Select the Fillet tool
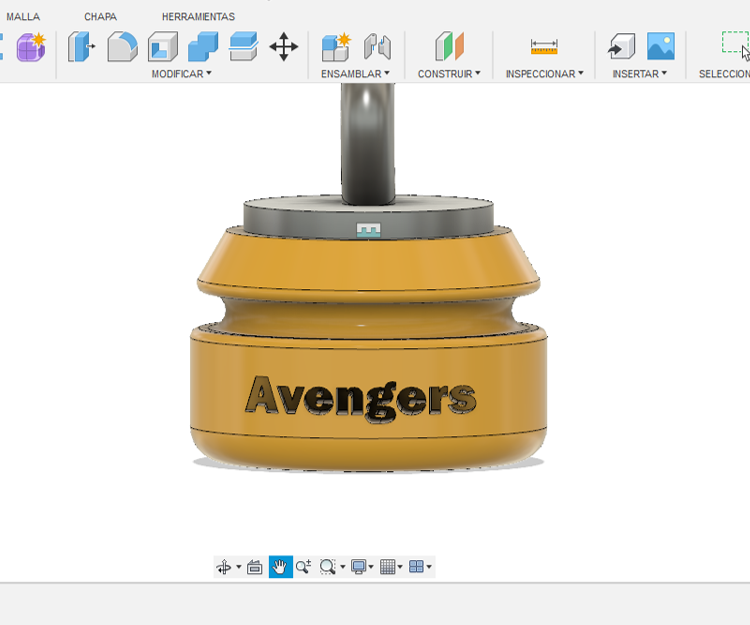Viewport: 750px width, 625px height. pos(122,46)
